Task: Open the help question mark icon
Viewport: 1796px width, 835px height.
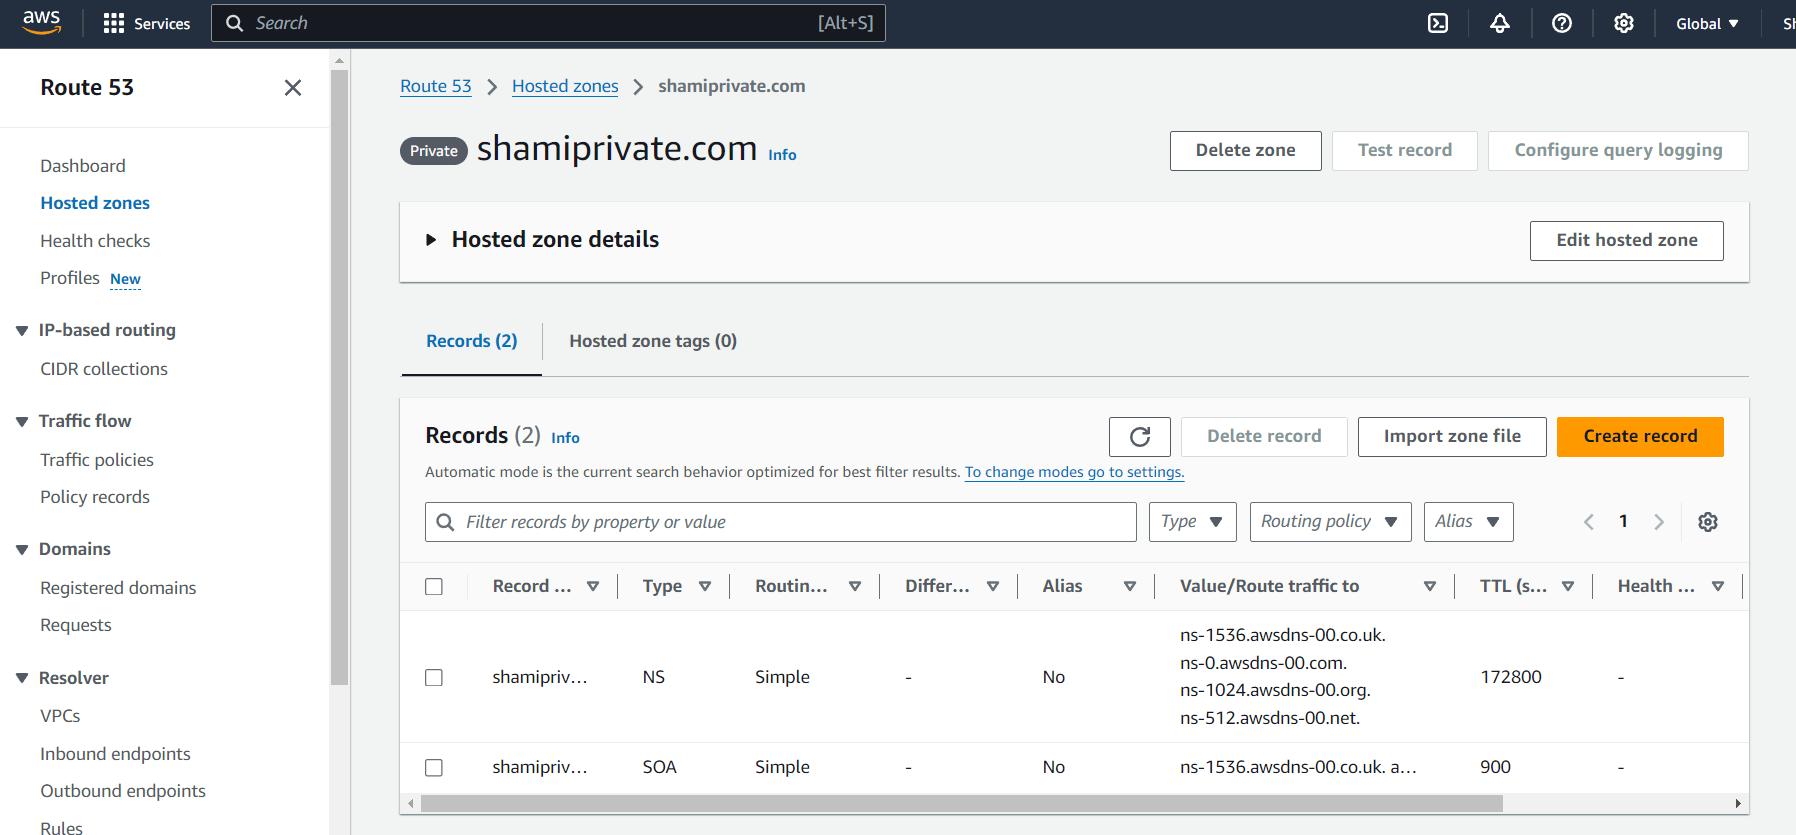Action: pos(1562,23)
